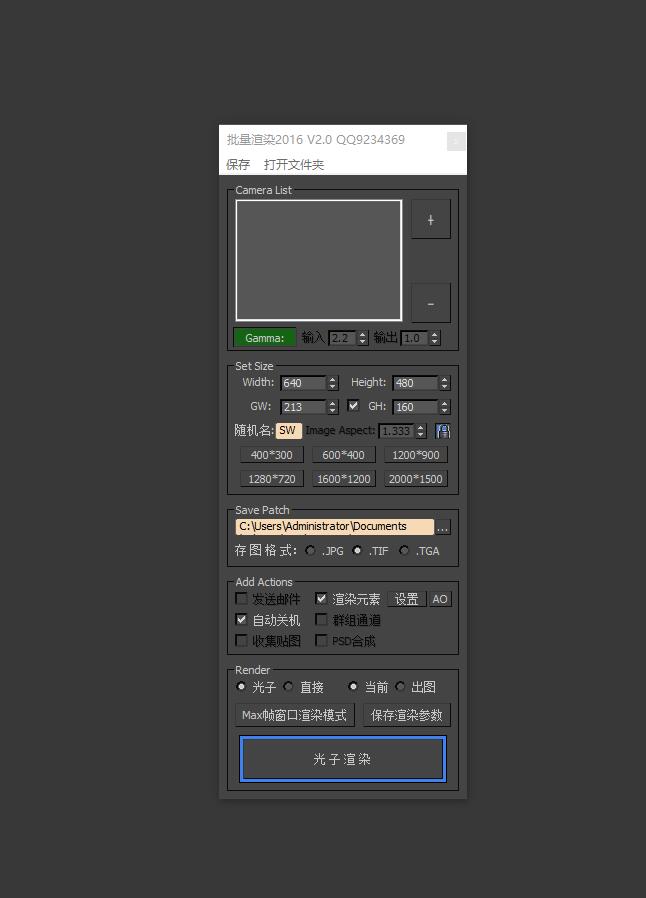Select the 直接 render radio button
This screenshot has width=646, height=898.
289,686
